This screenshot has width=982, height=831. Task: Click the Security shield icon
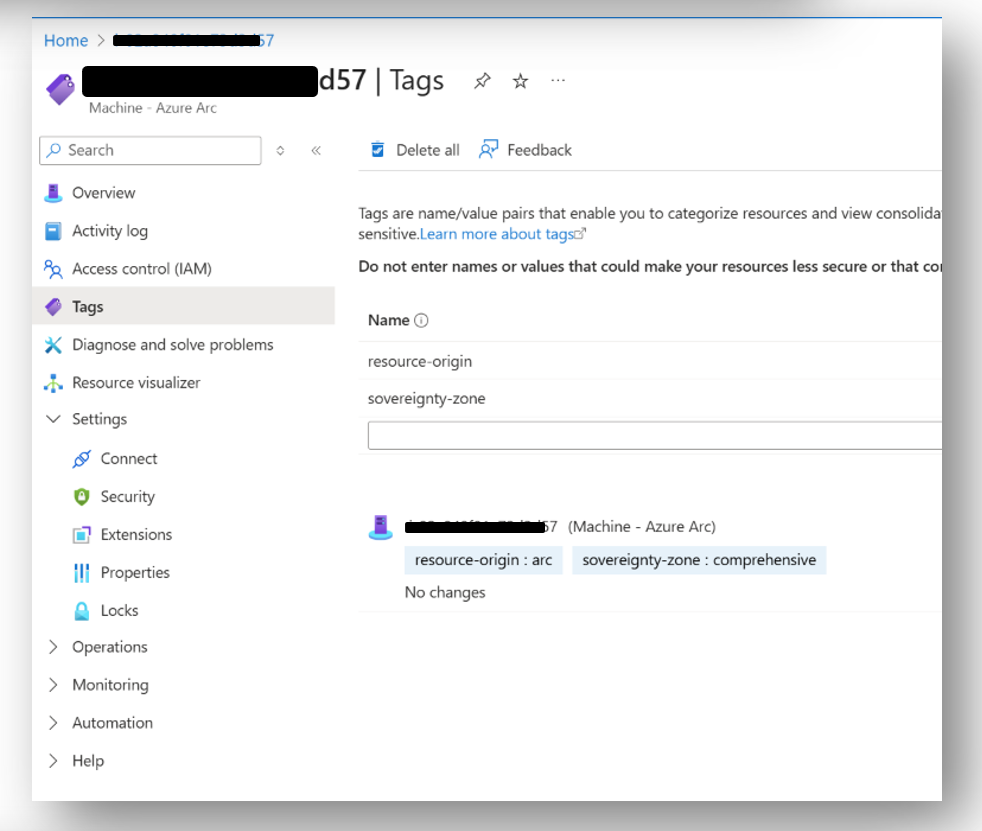[81, 497]
